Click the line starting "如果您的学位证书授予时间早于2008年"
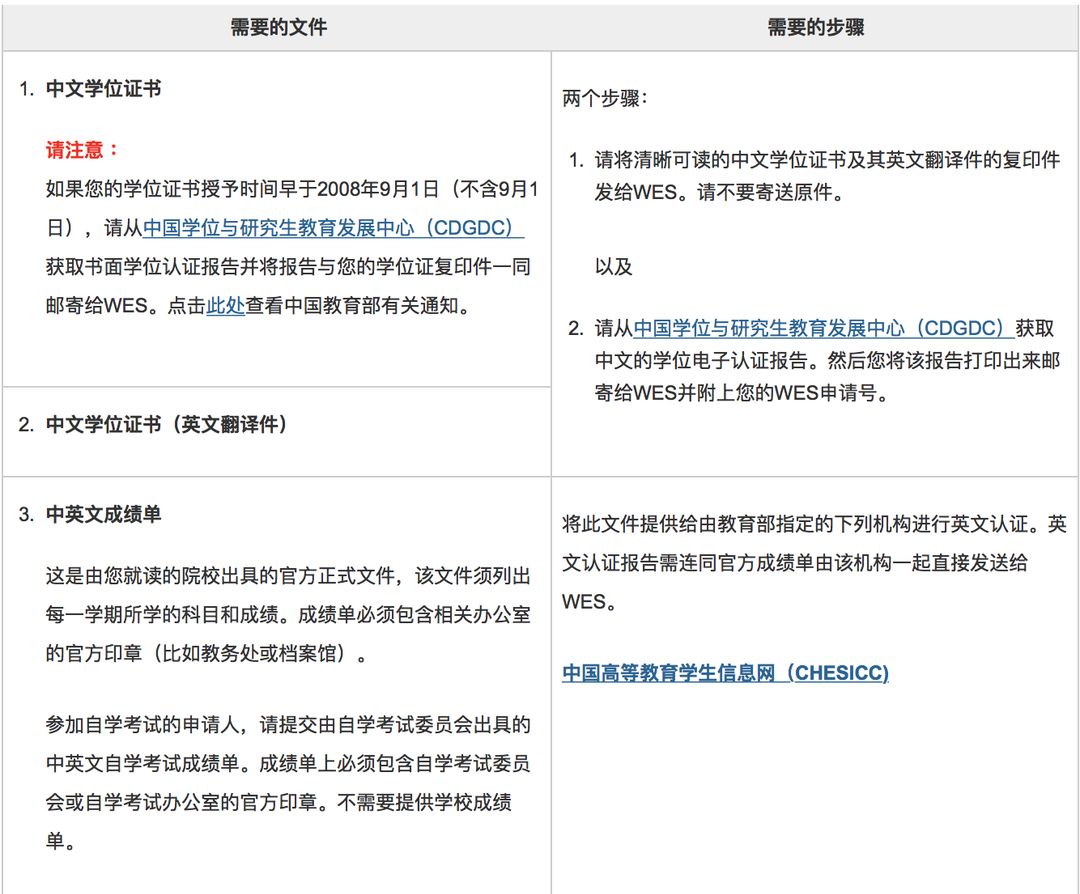The image size is (1080, 894). click(x=292, y=189)
